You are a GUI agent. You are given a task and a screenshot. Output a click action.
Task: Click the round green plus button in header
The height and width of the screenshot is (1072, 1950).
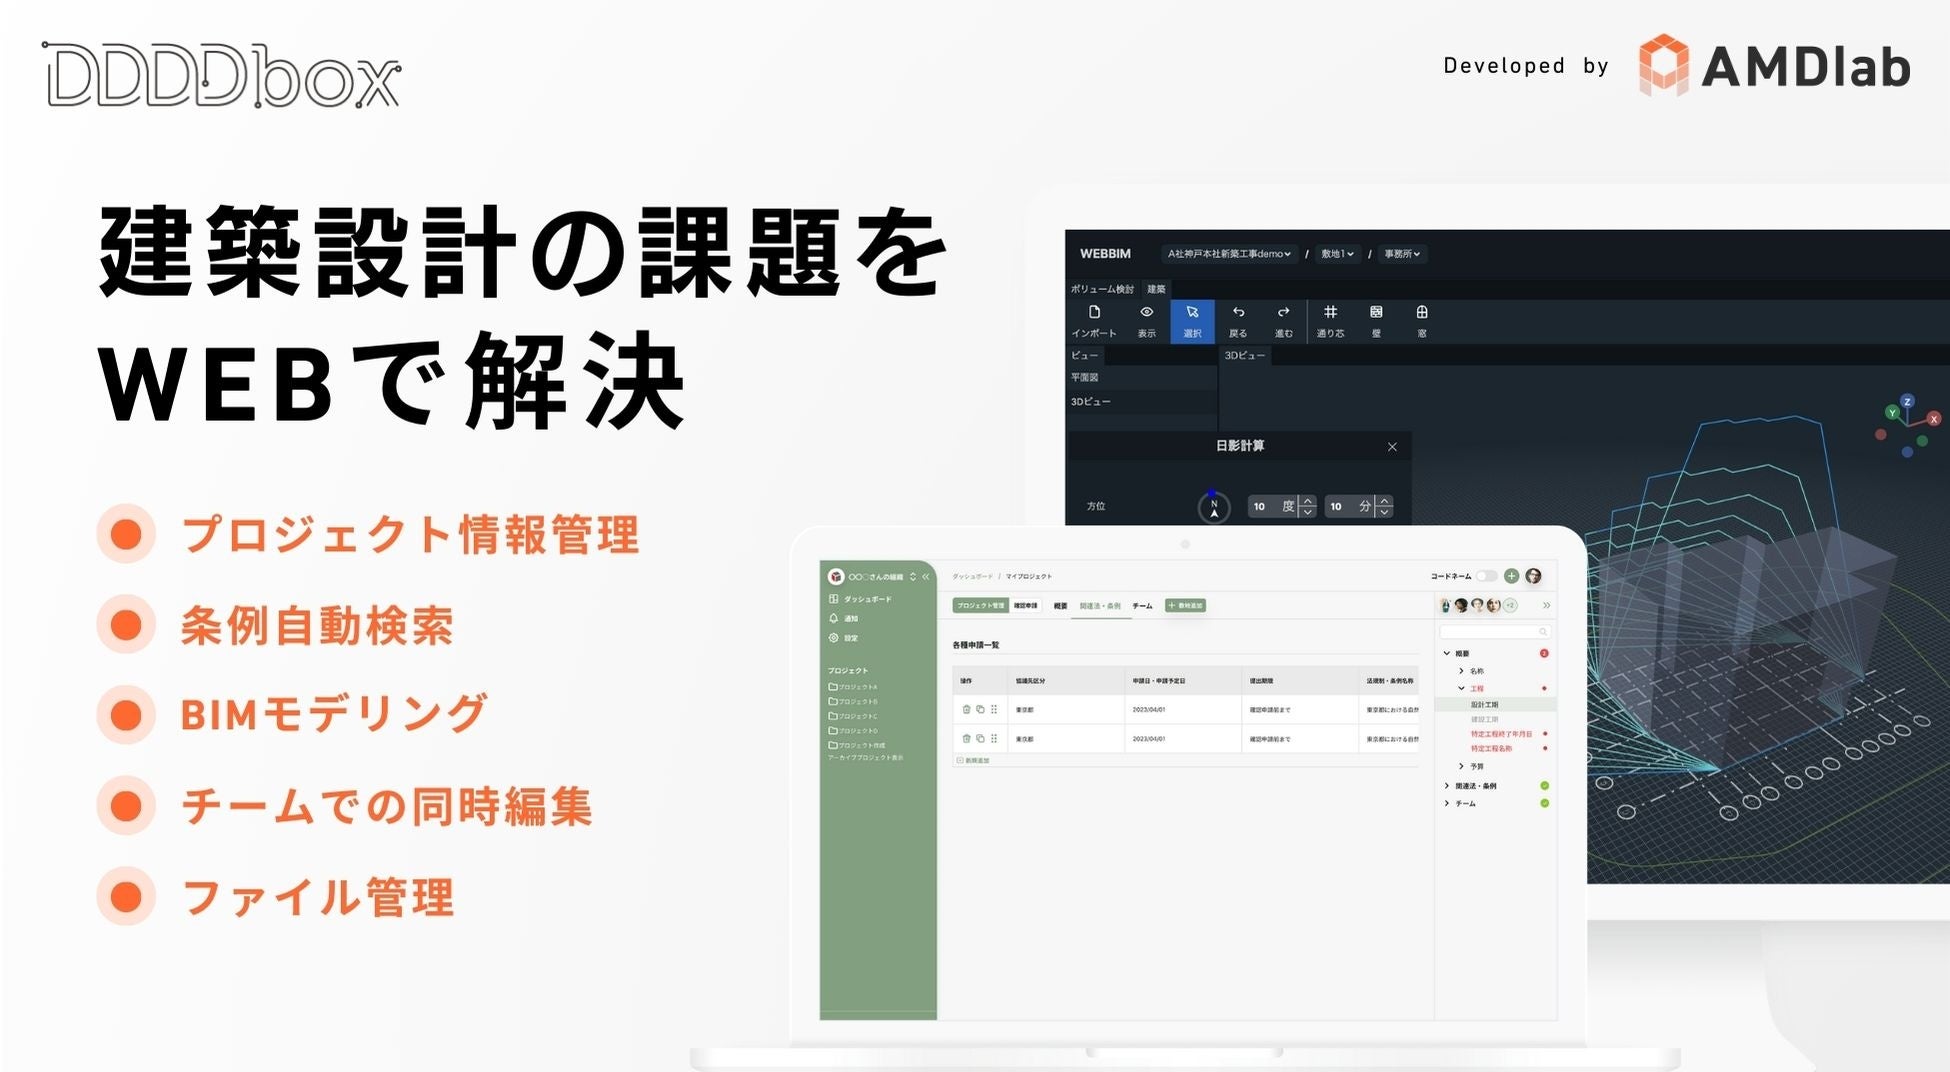[1511, 576]
